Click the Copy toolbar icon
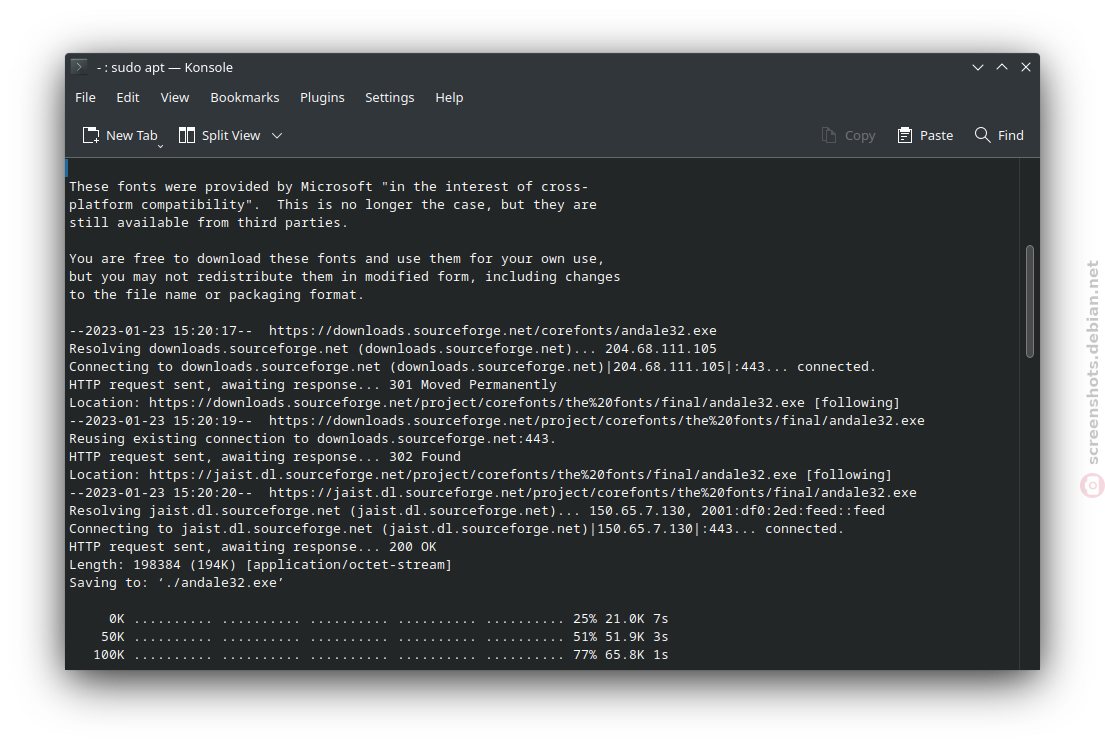The width and height of the screenshot is (1105, 747). (x=829, y=135)
